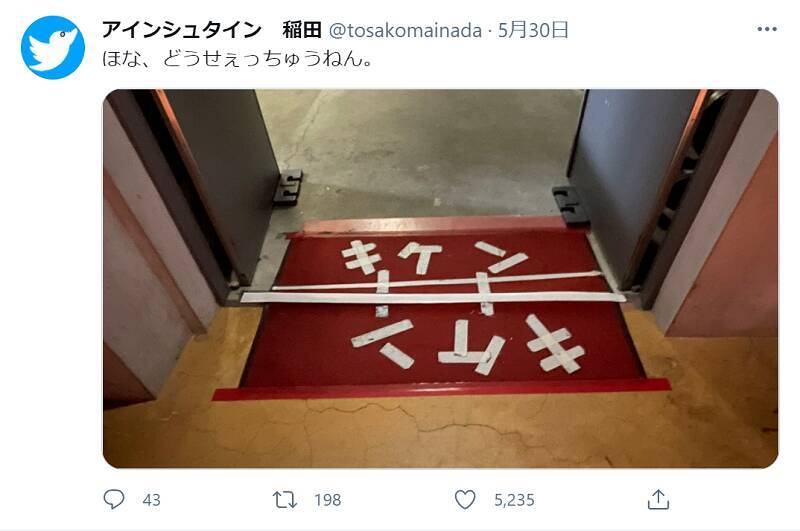Open the 5月30日 tweet timestamp link
This screenshot has width=800, height=531.
[533, 30]
